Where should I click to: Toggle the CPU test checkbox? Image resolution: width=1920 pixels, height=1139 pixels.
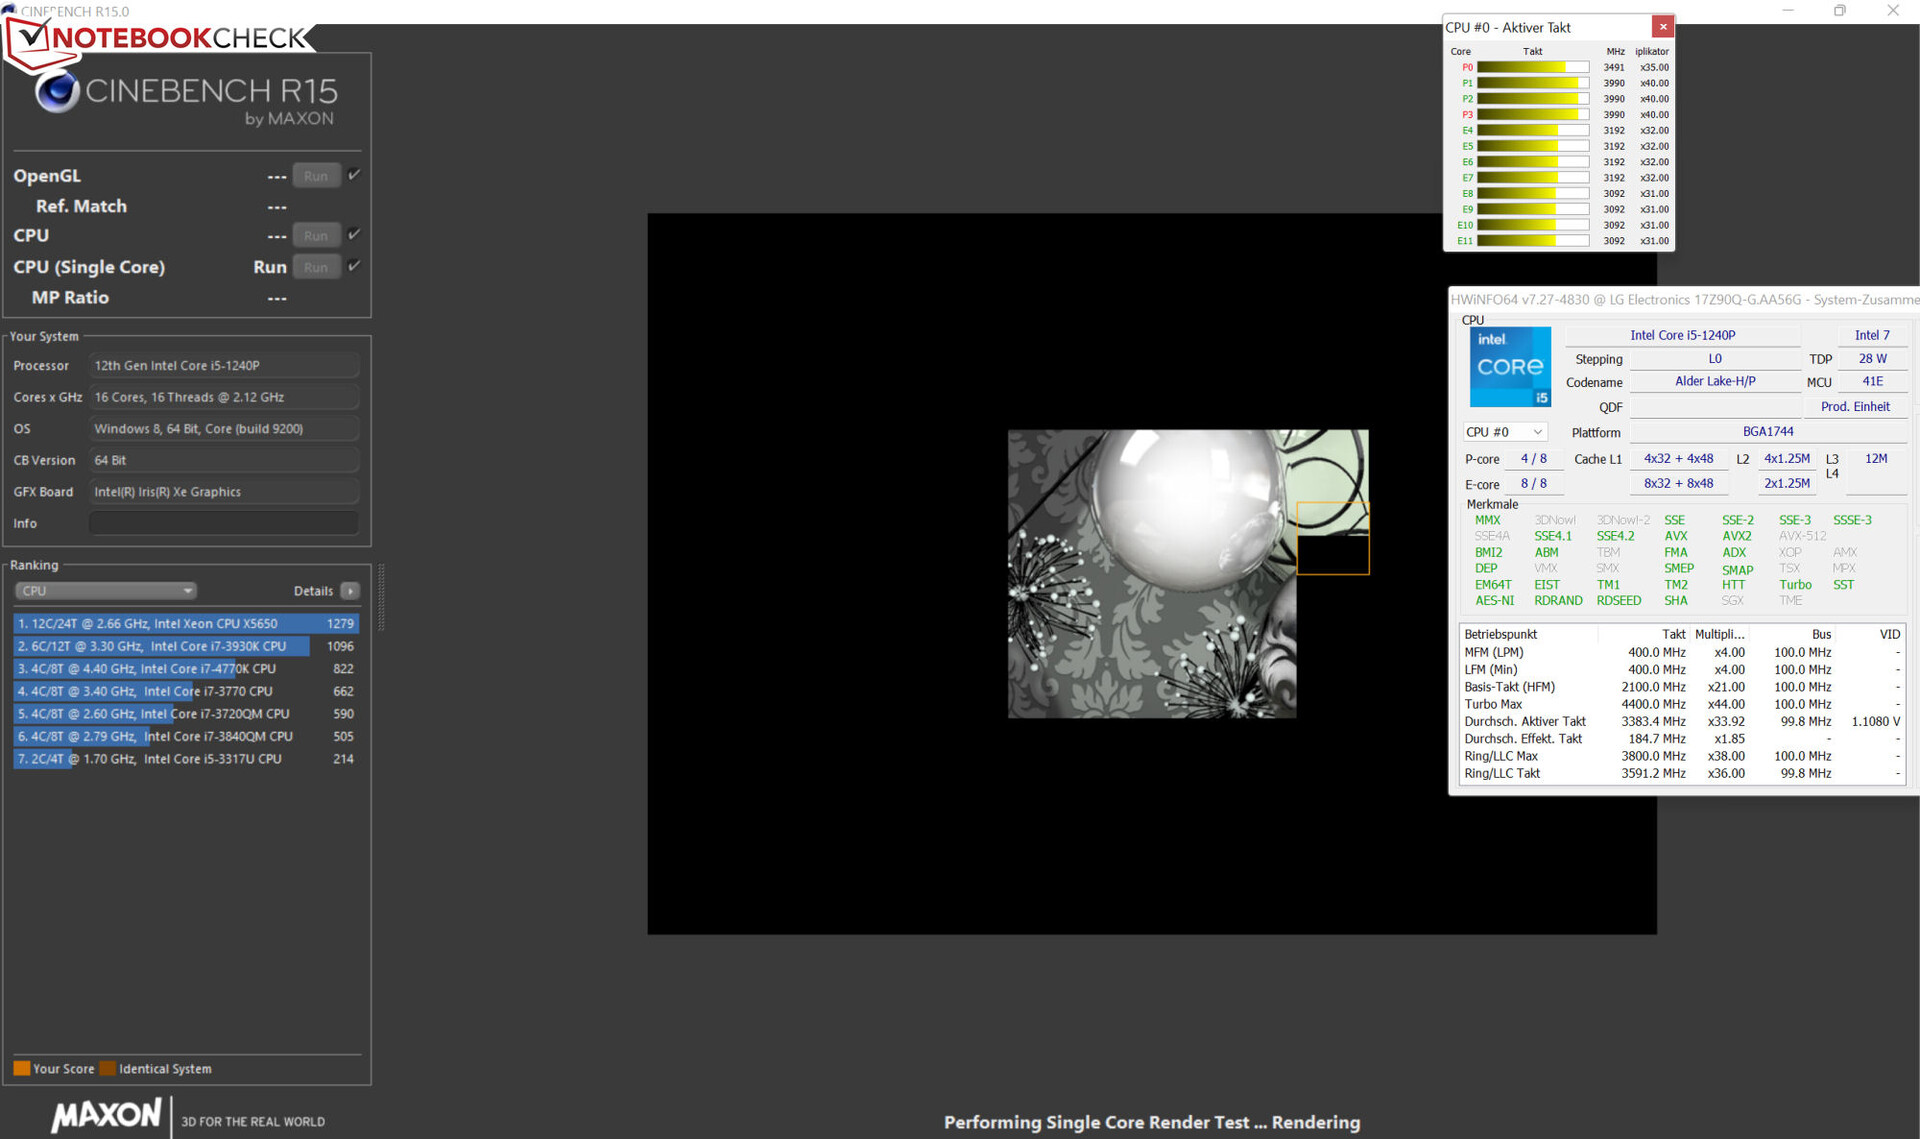[354, 235]
